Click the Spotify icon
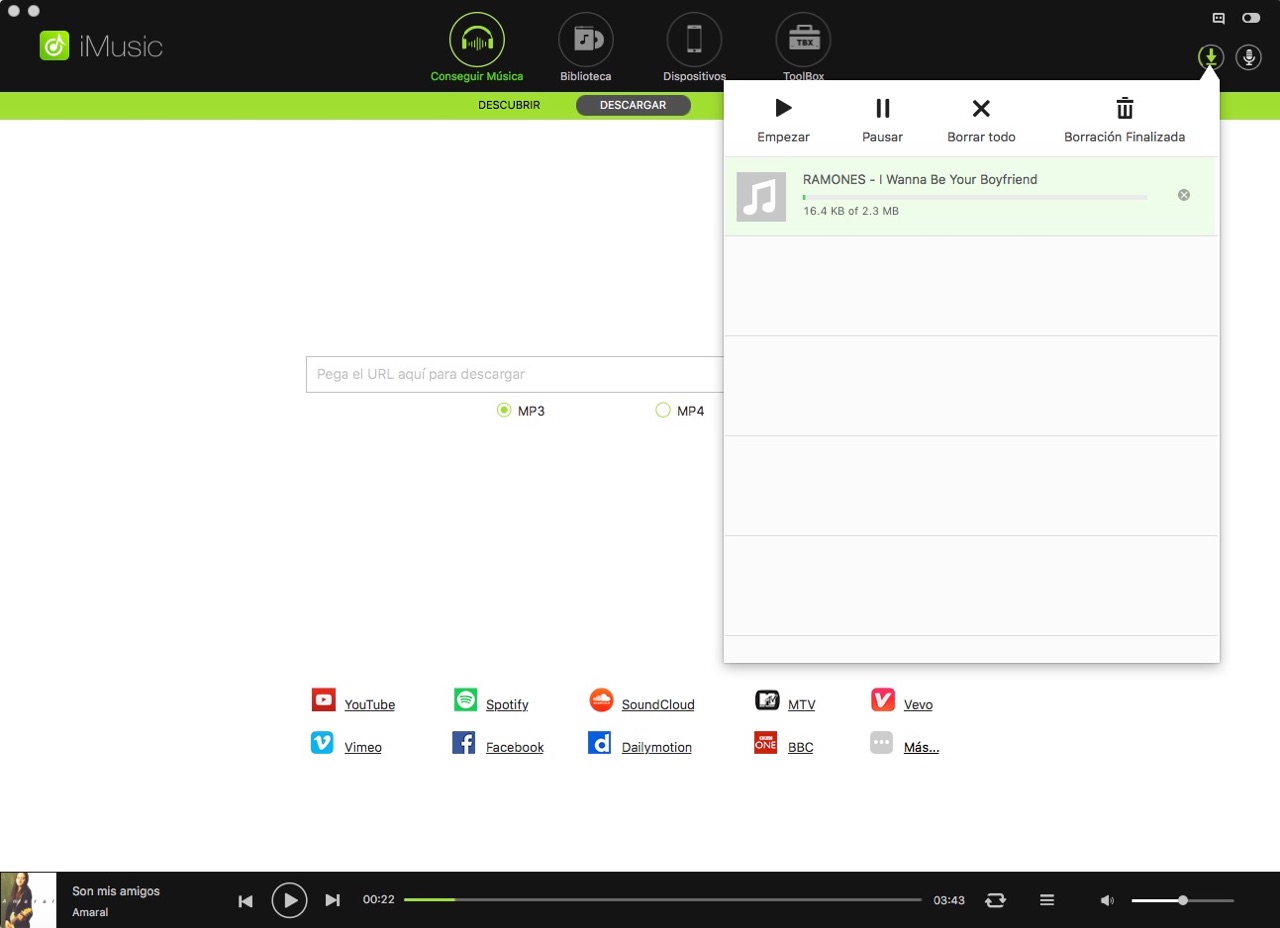This screenshot has width=1280, height=928. tap(465, 700)
